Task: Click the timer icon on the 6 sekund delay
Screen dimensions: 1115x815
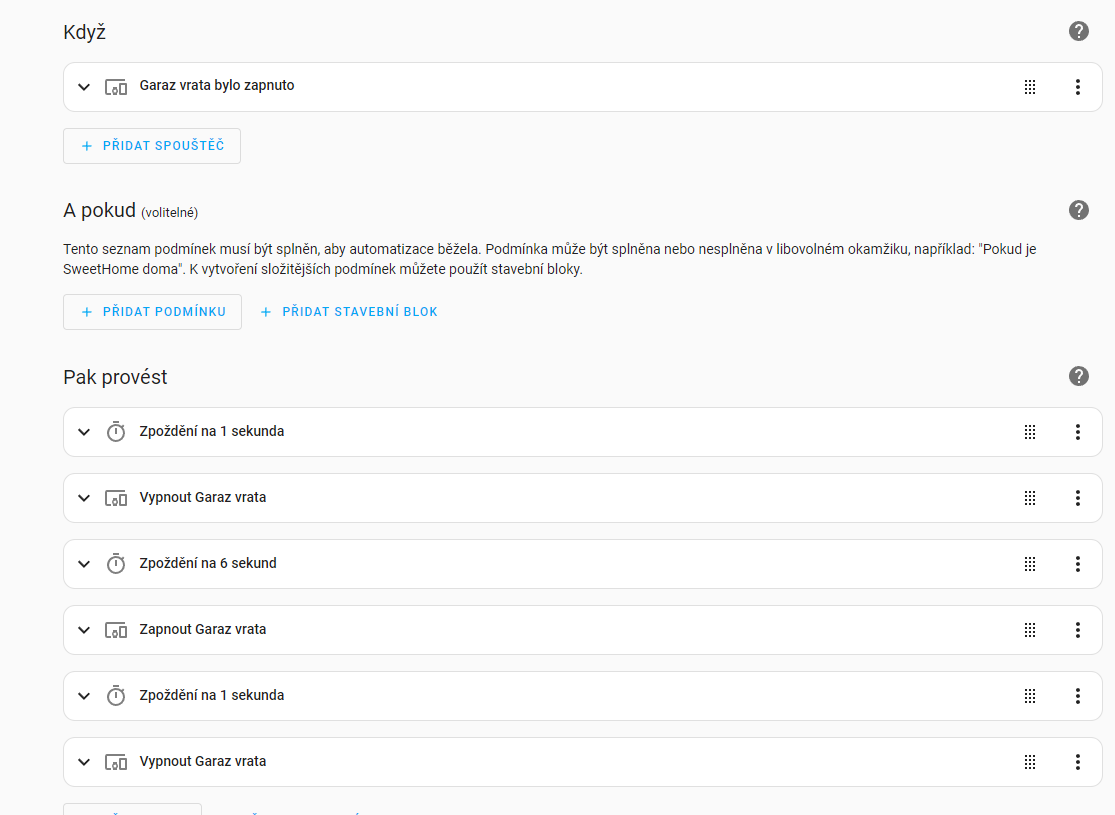Action: (x=116, y=564)
